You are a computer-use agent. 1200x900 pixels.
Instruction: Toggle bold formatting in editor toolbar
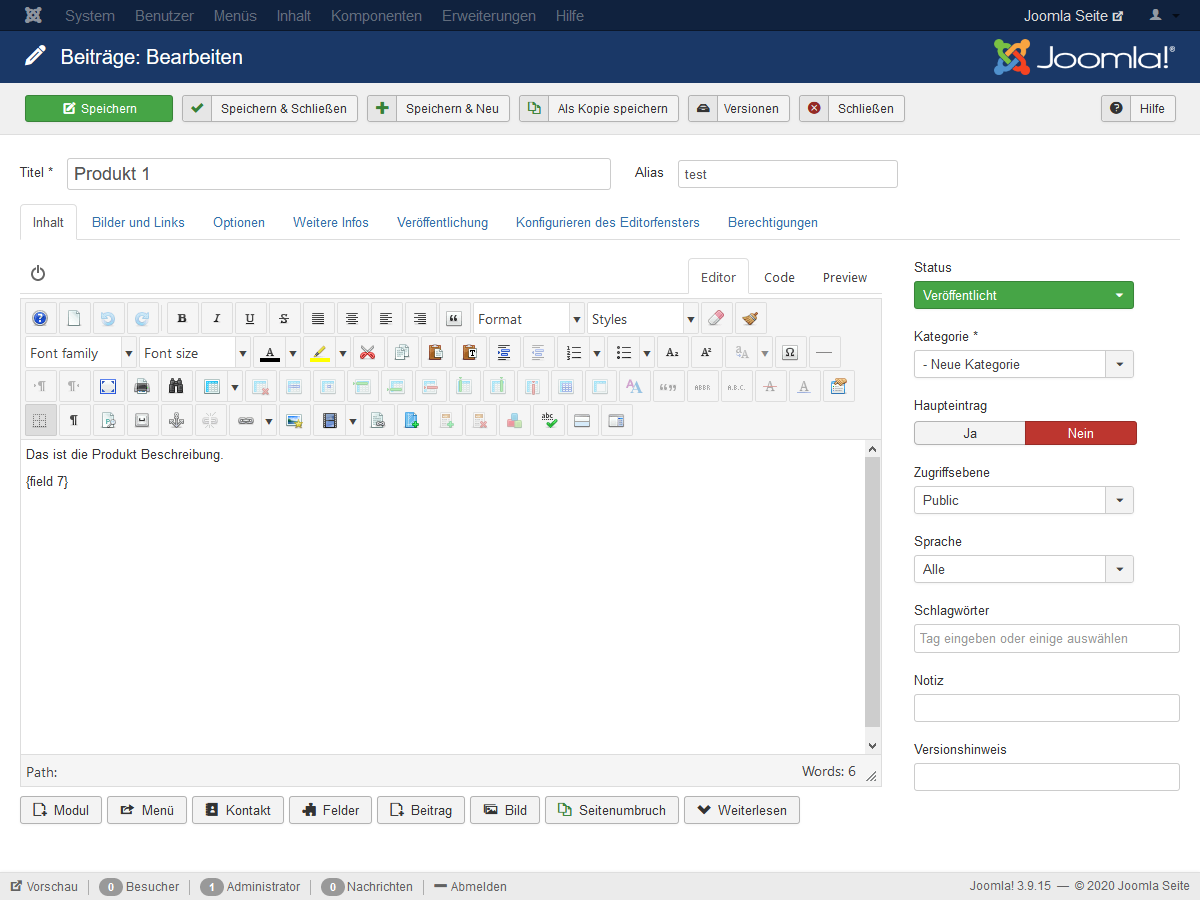click(182, 319)
